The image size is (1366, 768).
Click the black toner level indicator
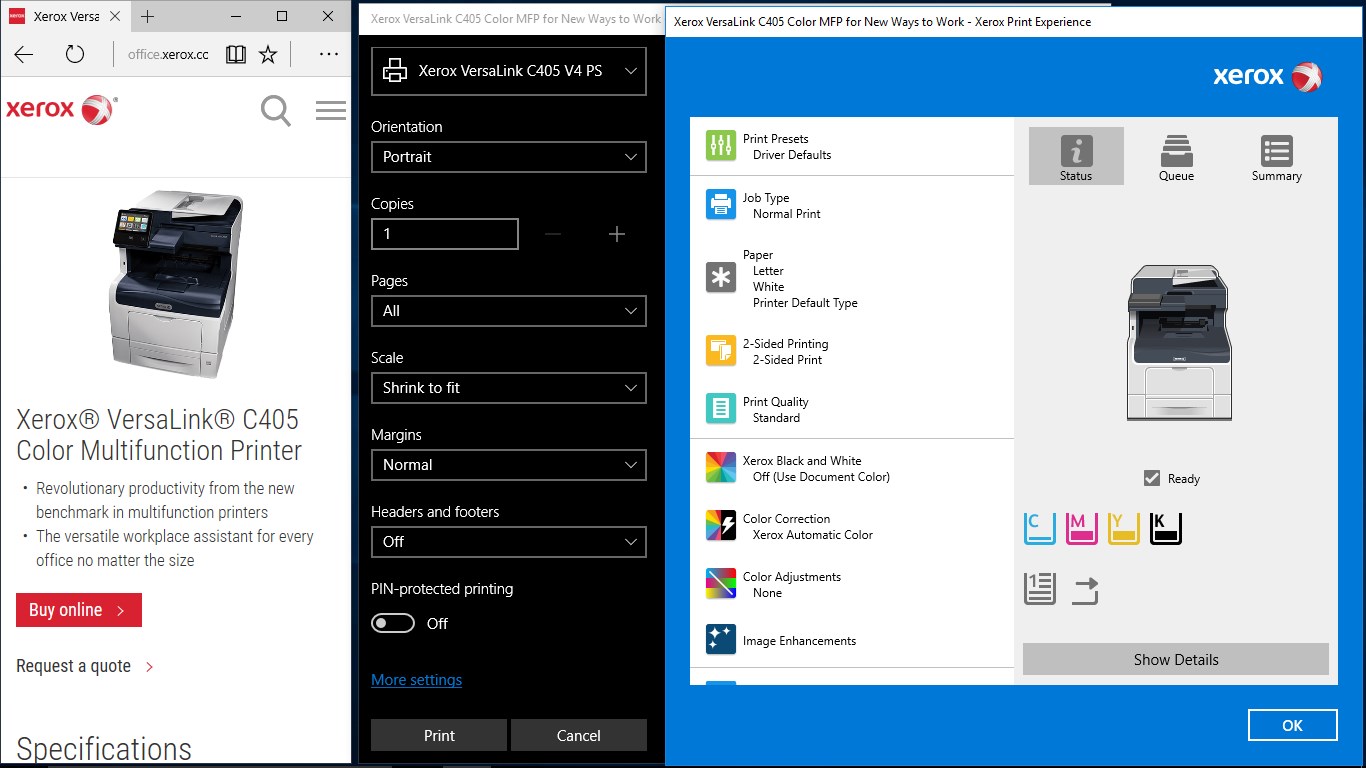coord(1166,528)
